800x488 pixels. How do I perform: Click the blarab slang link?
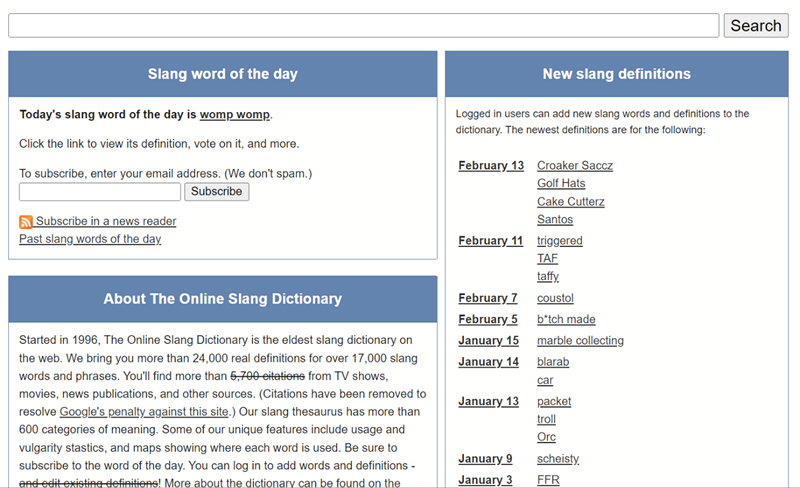click(553, 362)
